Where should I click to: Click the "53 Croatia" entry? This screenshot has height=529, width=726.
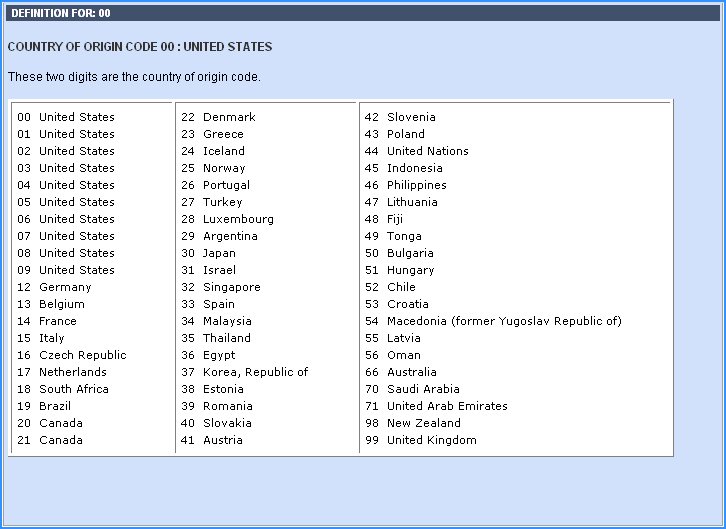coord(397,304)
